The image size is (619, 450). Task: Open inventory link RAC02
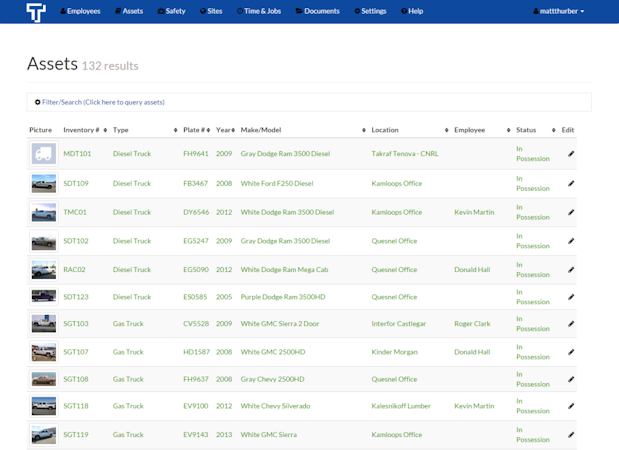click(74, 270)
